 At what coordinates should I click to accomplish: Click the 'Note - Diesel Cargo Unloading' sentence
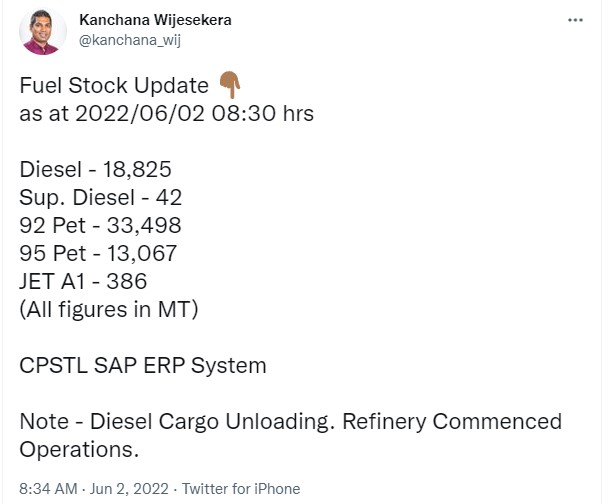click(x=177, y=422)
